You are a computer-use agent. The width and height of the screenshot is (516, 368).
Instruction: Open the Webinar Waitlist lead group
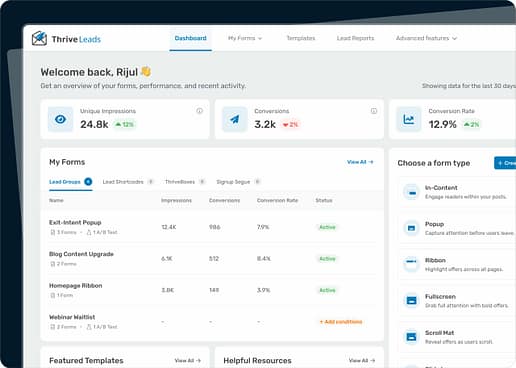72,317
